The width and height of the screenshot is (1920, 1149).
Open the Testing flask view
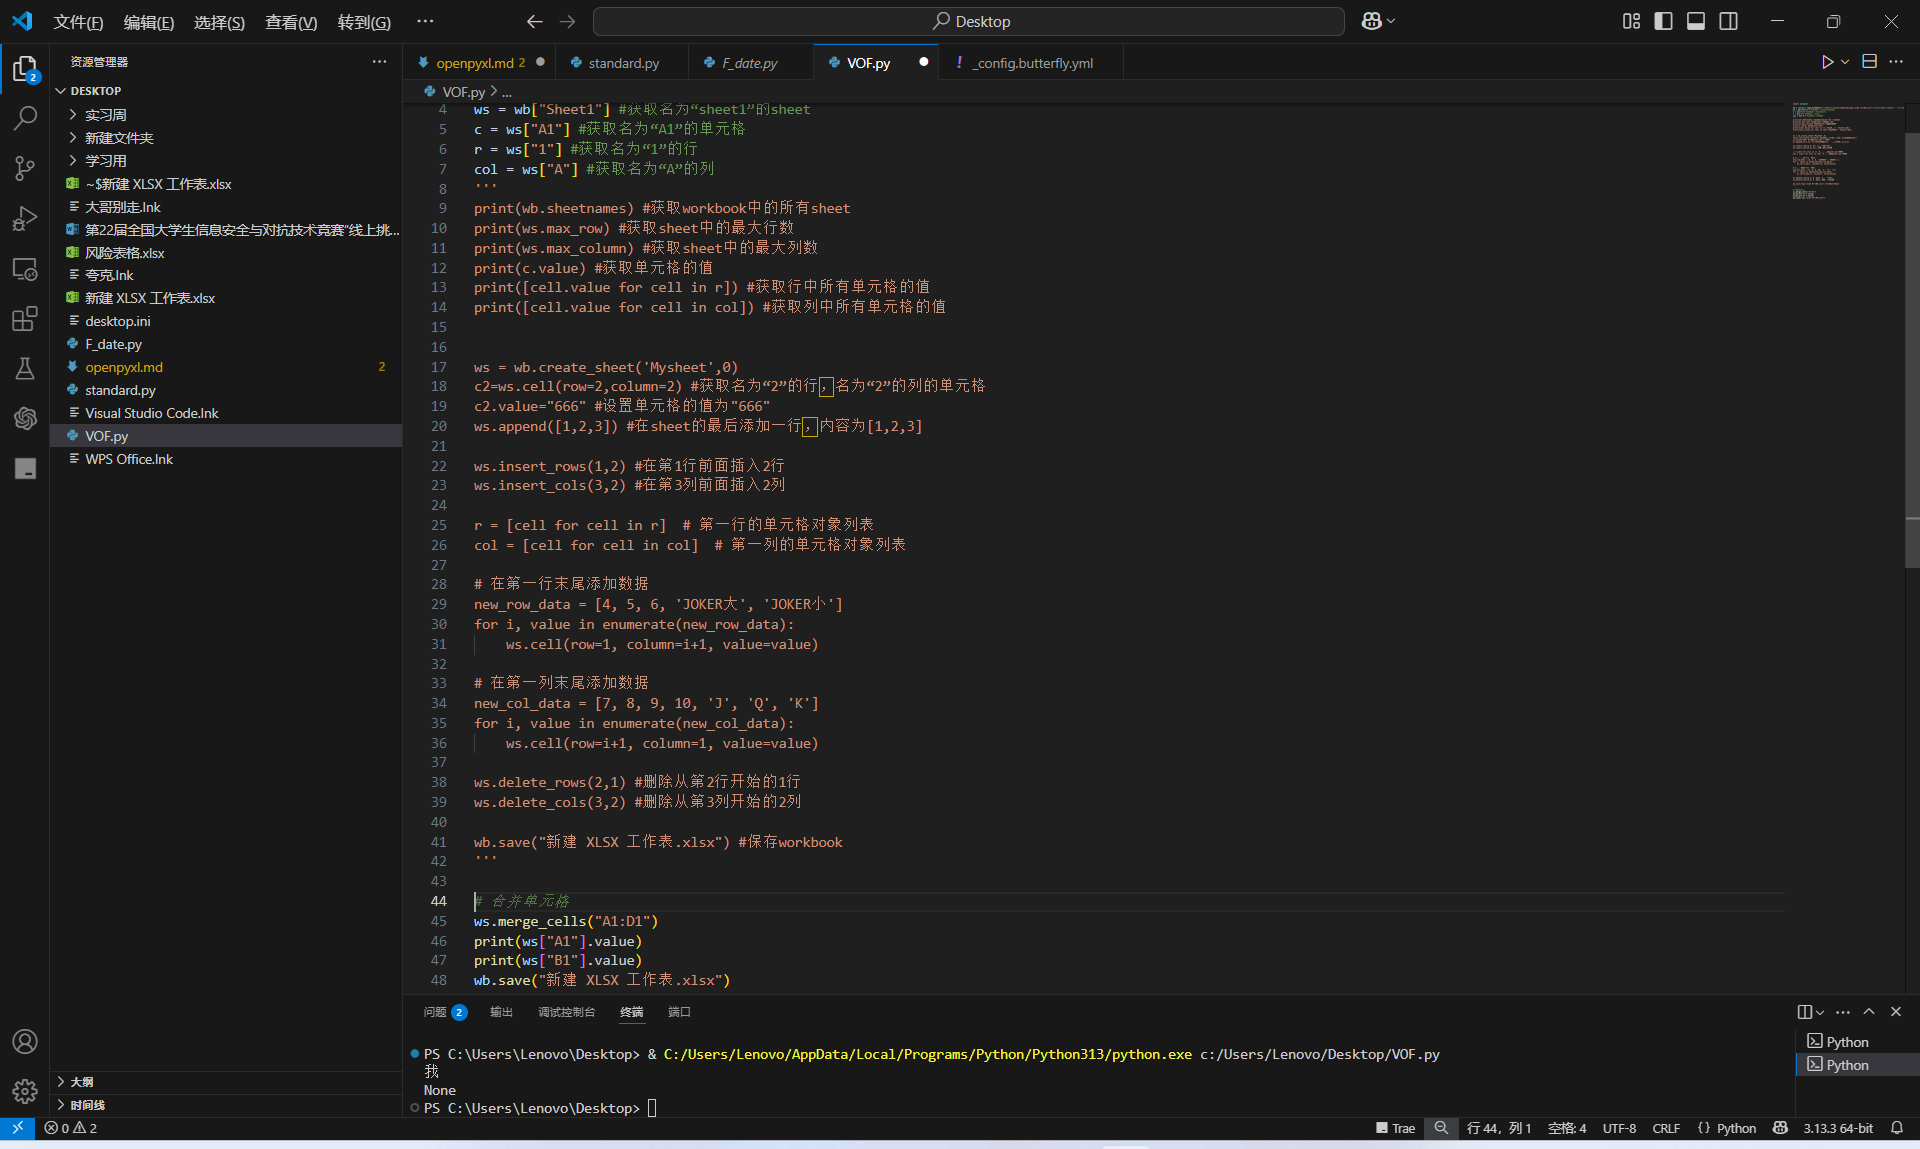click(x=25, y=369)
